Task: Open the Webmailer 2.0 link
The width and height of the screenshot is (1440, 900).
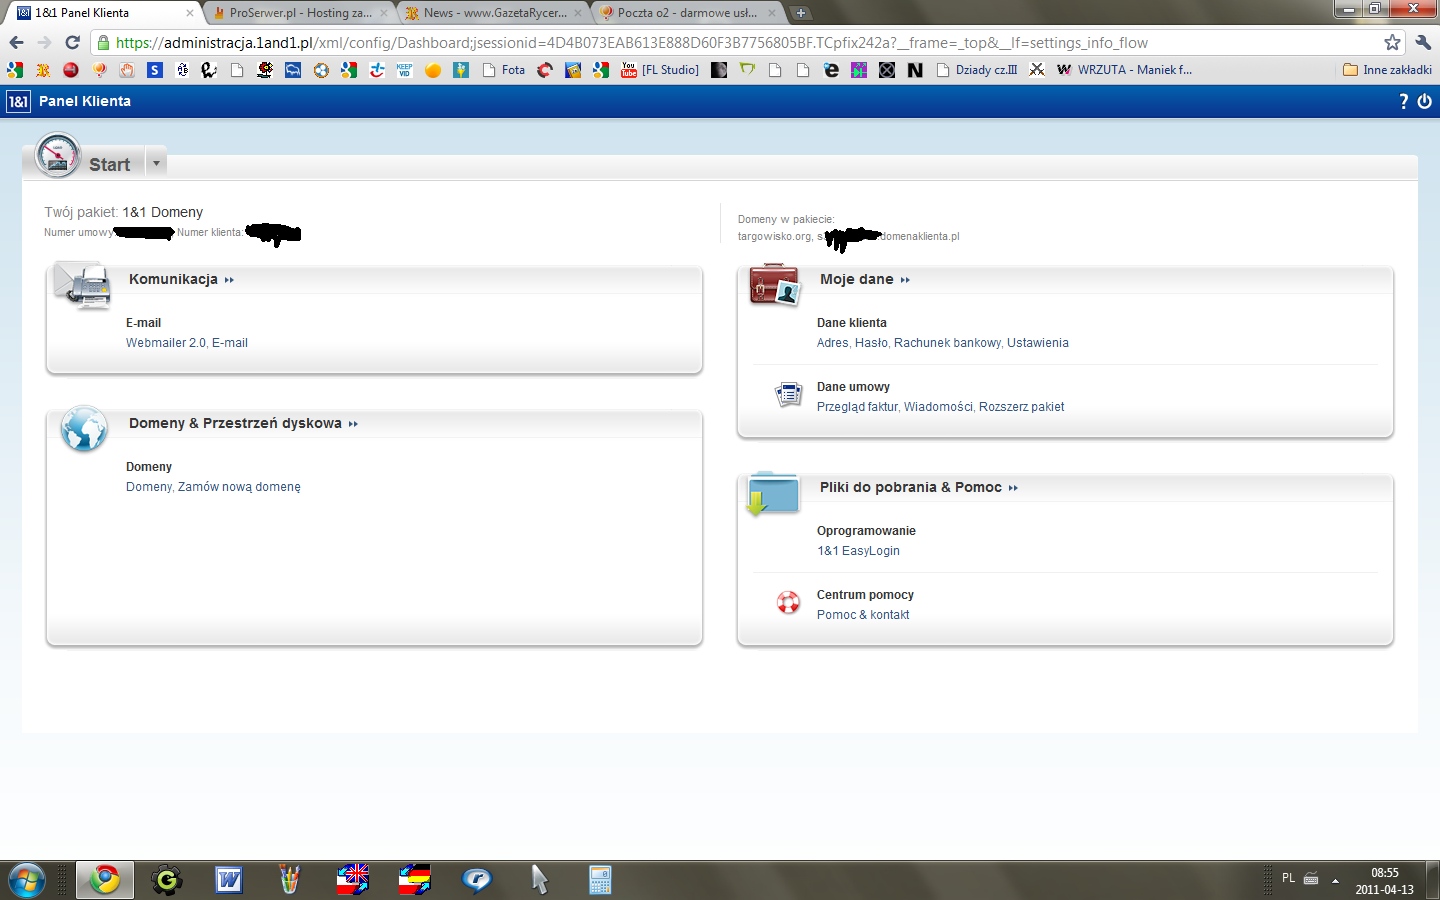Action: pos(165,343)
